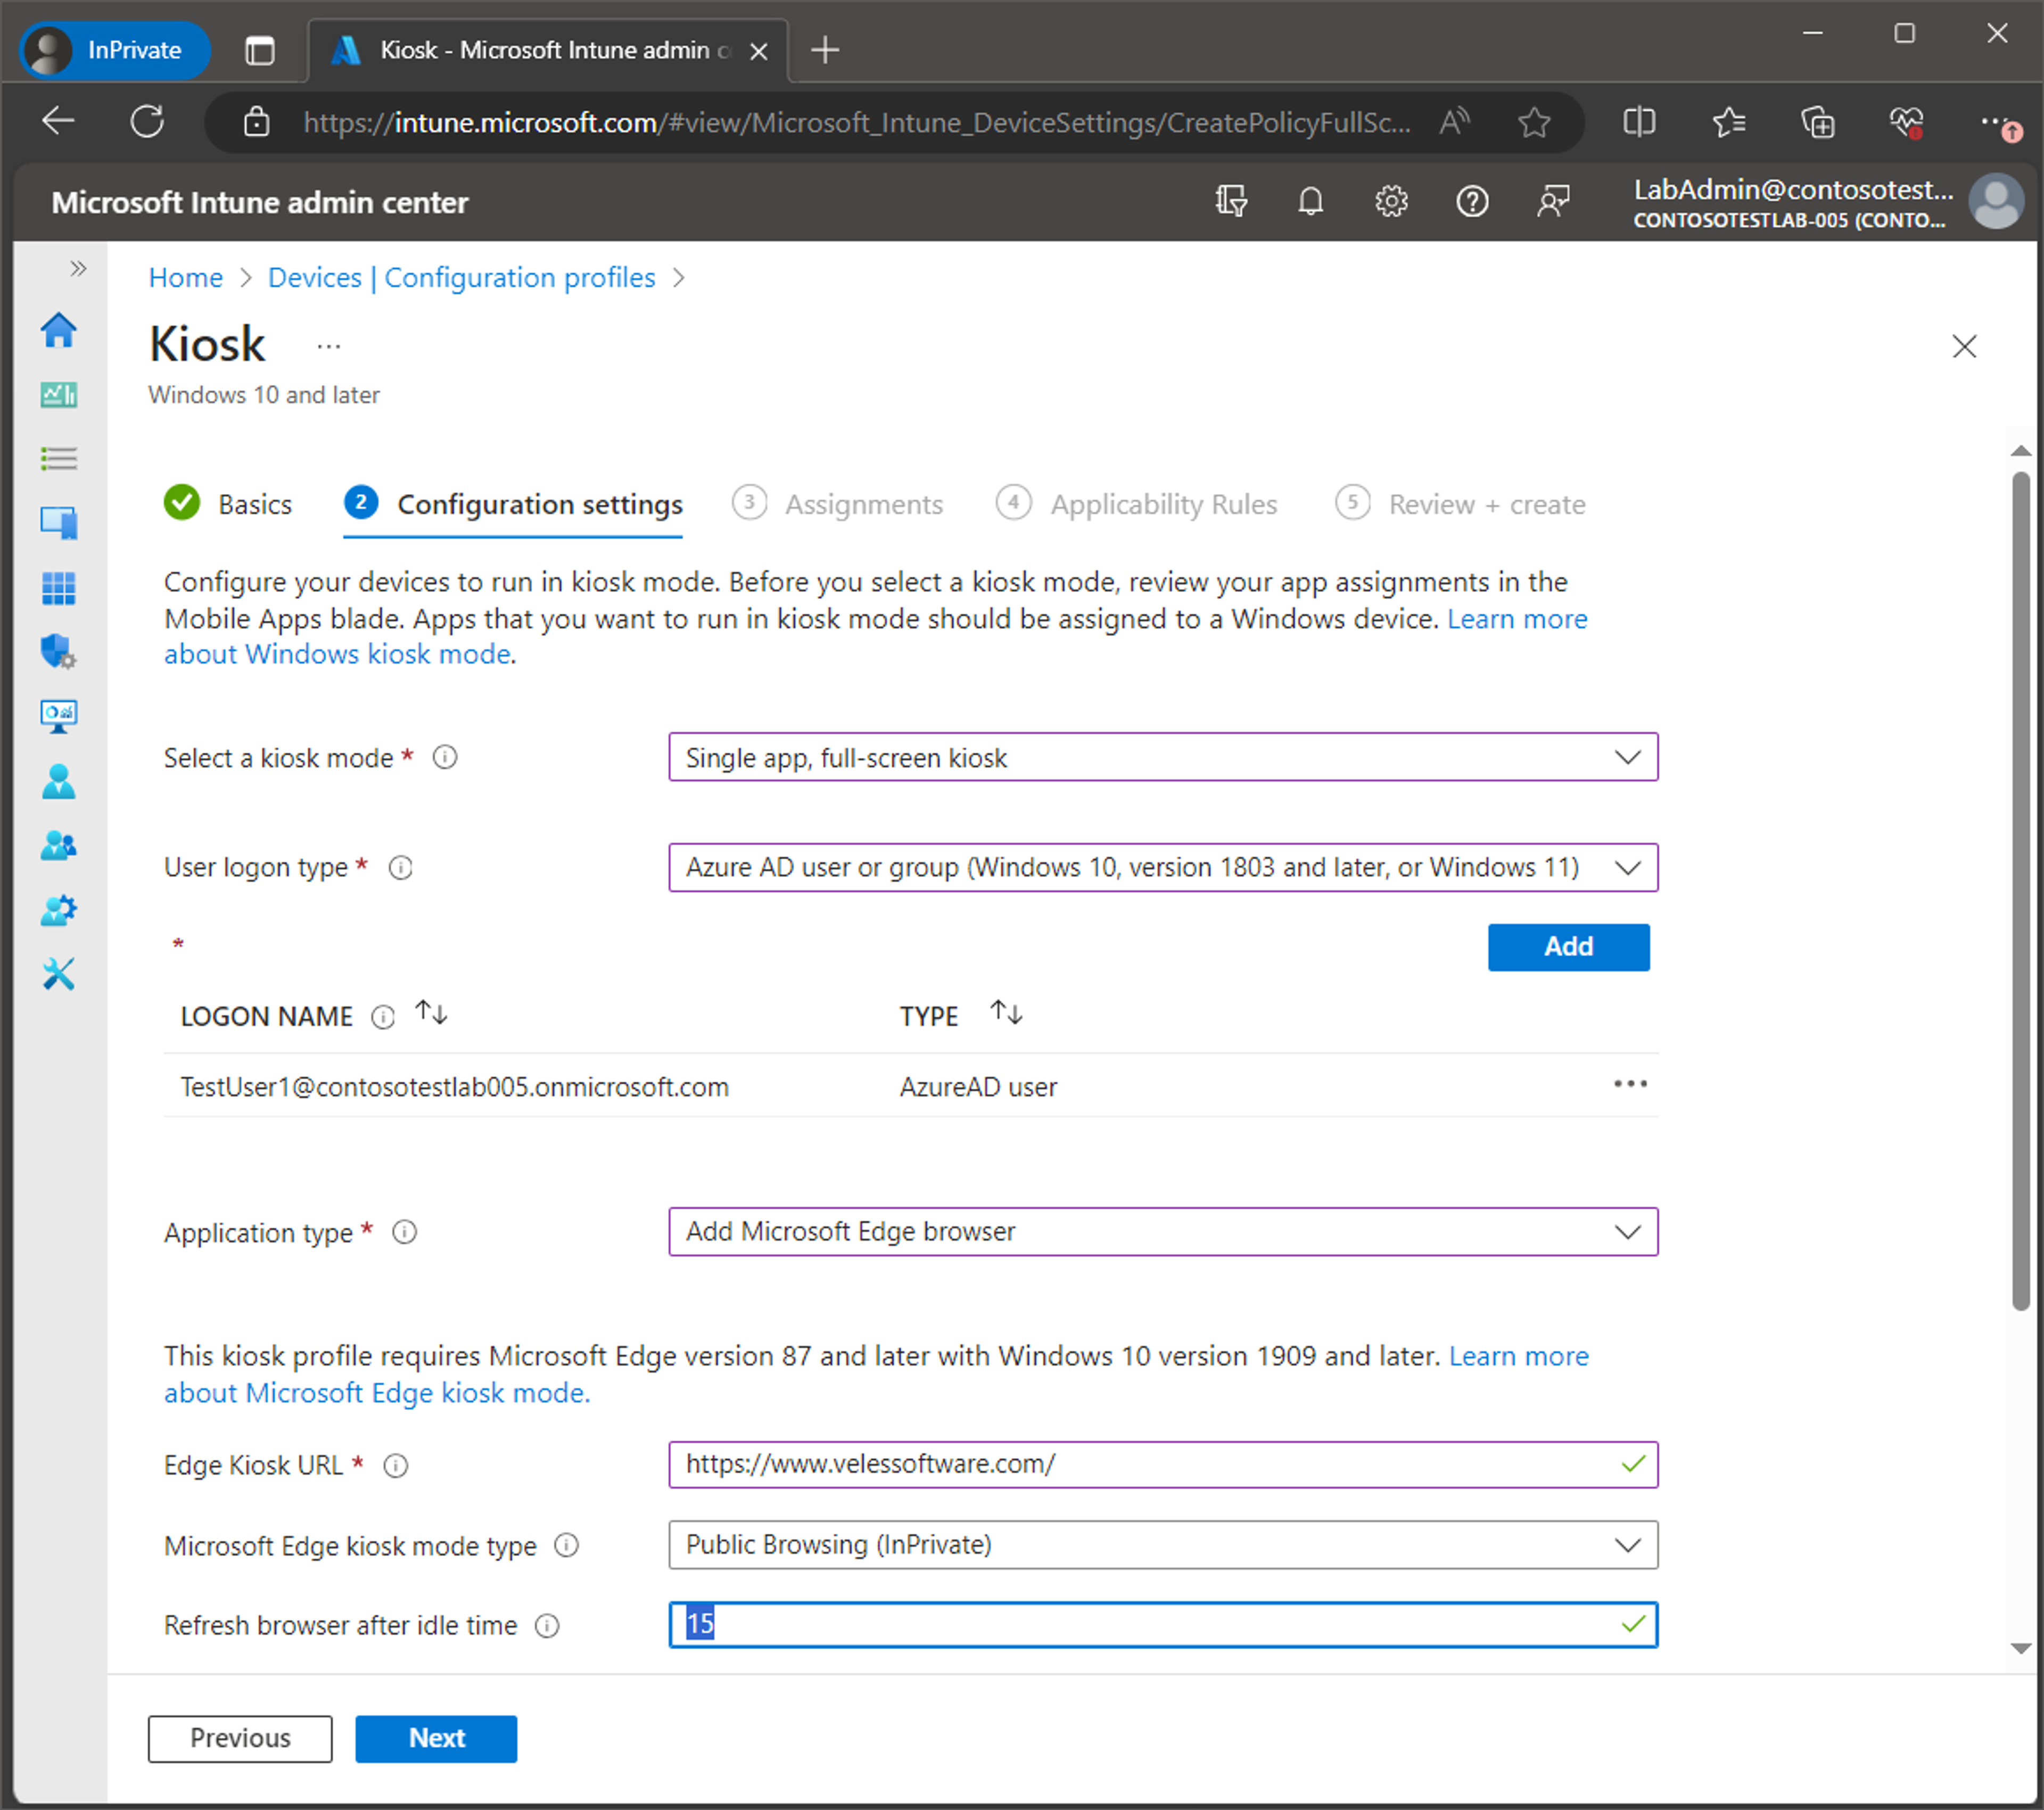Viewport: 2044px width, 1810px height.
Task: Click the scrollbar down arrow
Action: click(2020, 1648)
